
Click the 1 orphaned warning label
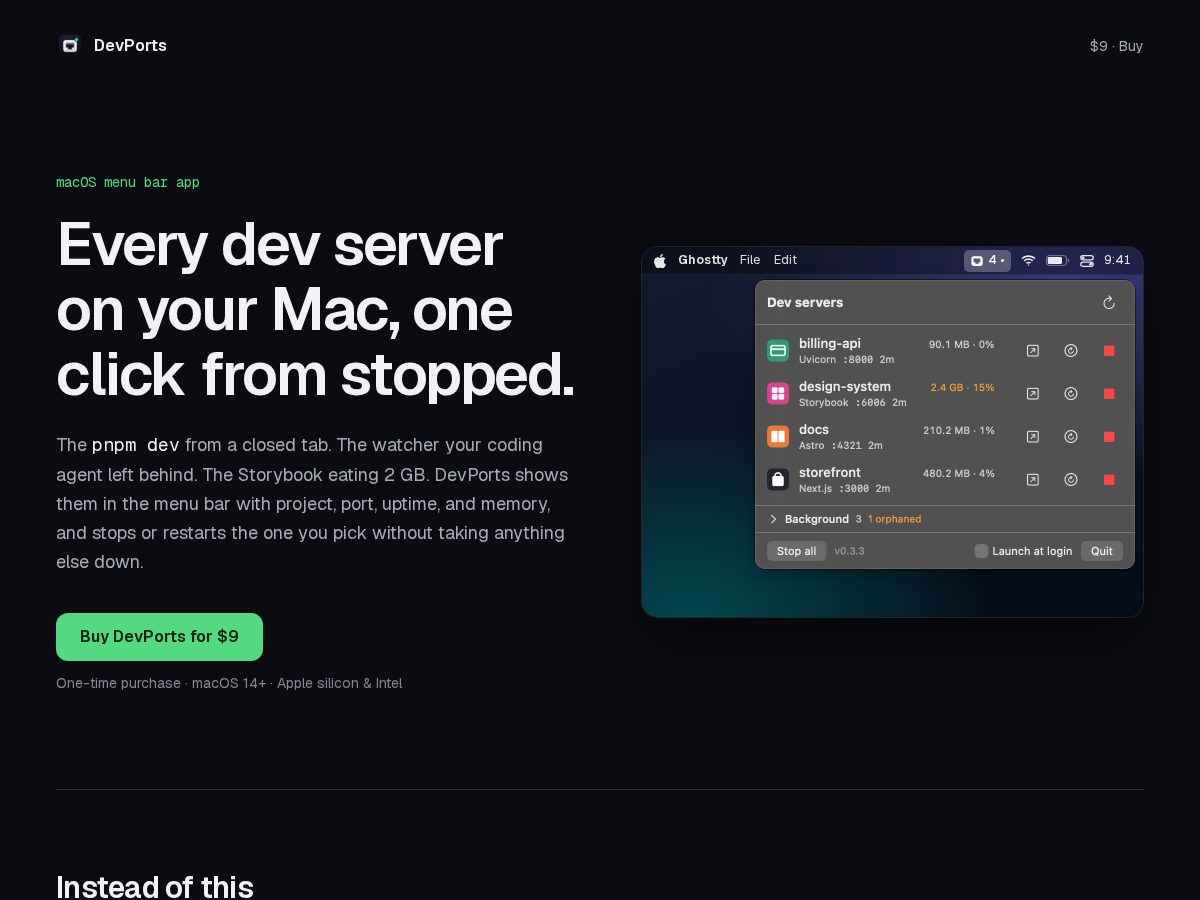point(895,519)
